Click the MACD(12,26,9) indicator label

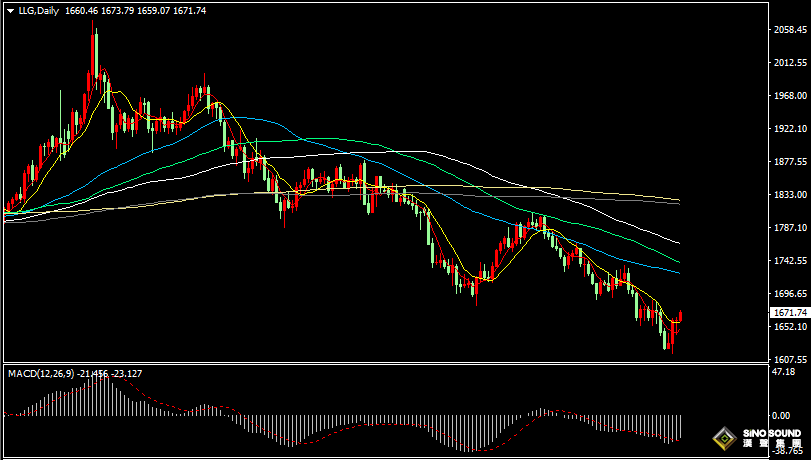(x=41, y=374)
